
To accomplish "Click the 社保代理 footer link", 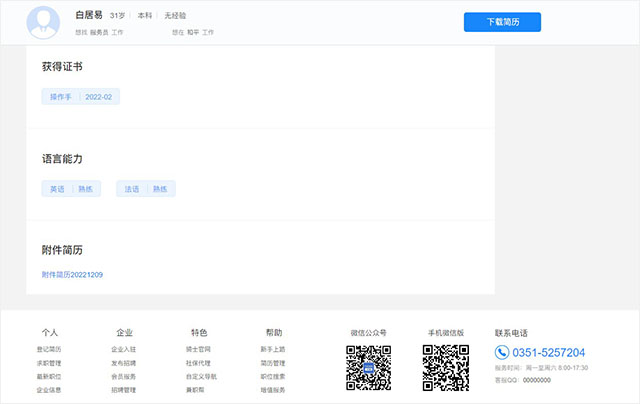I will point(198,363).
